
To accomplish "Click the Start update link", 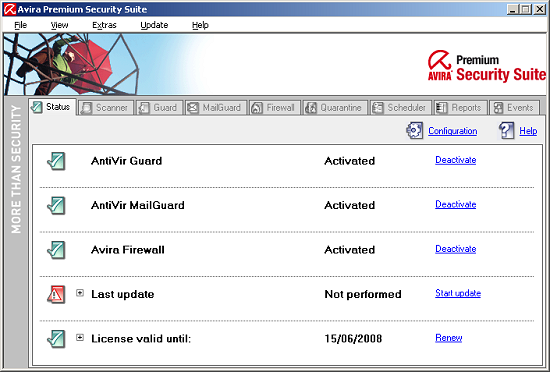I will click(458, 293).
